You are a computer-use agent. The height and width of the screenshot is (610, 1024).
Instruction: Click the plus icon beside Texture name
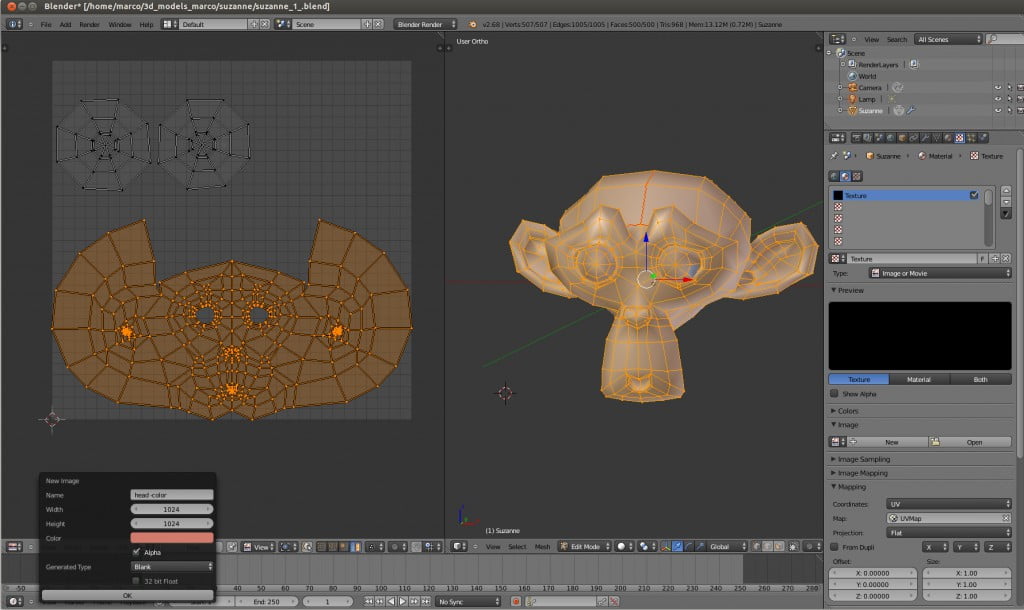click(x=995, y=259)
